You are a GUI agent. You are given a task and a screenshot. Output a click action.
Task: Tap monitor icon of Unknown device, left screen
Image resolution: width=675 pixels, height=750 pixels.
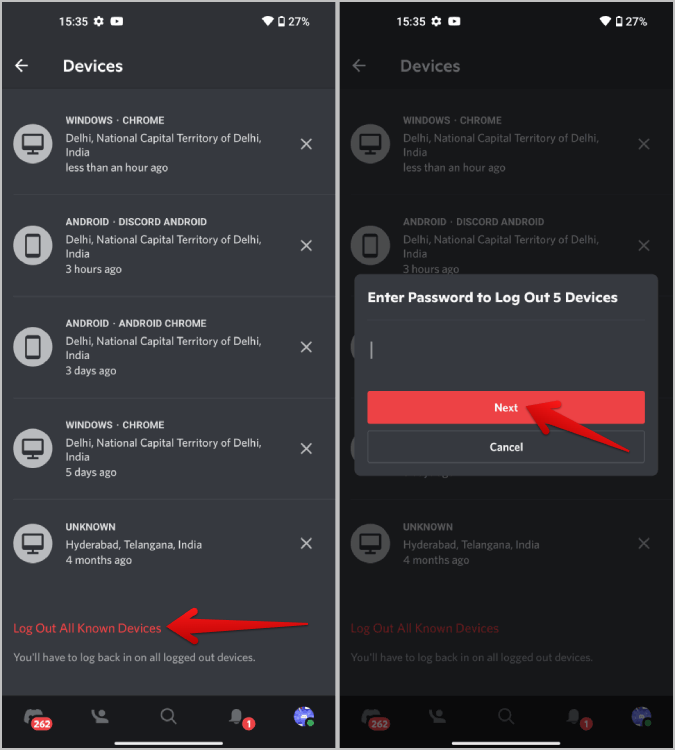[33, 543]
